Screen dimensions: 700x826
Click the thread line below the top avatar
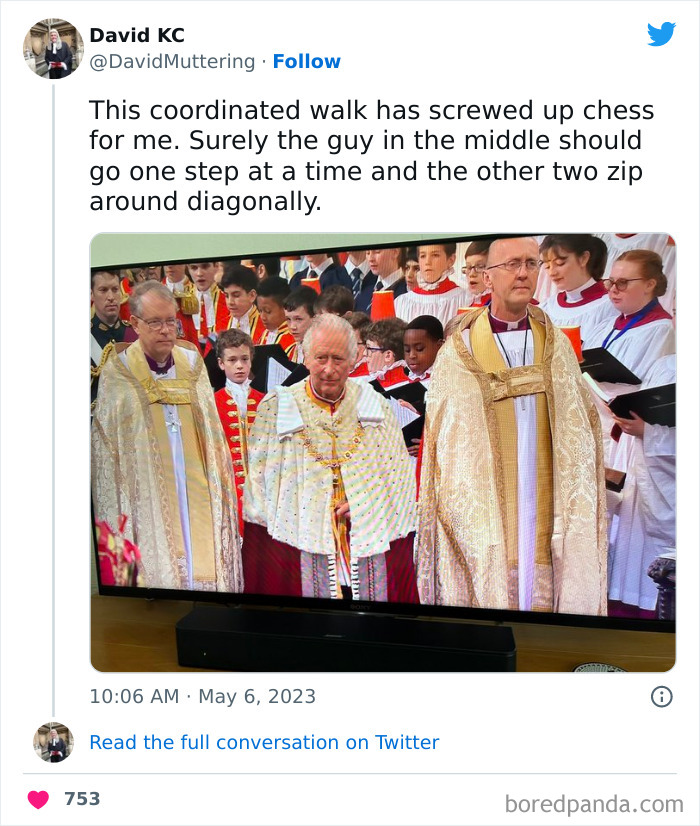53,400
